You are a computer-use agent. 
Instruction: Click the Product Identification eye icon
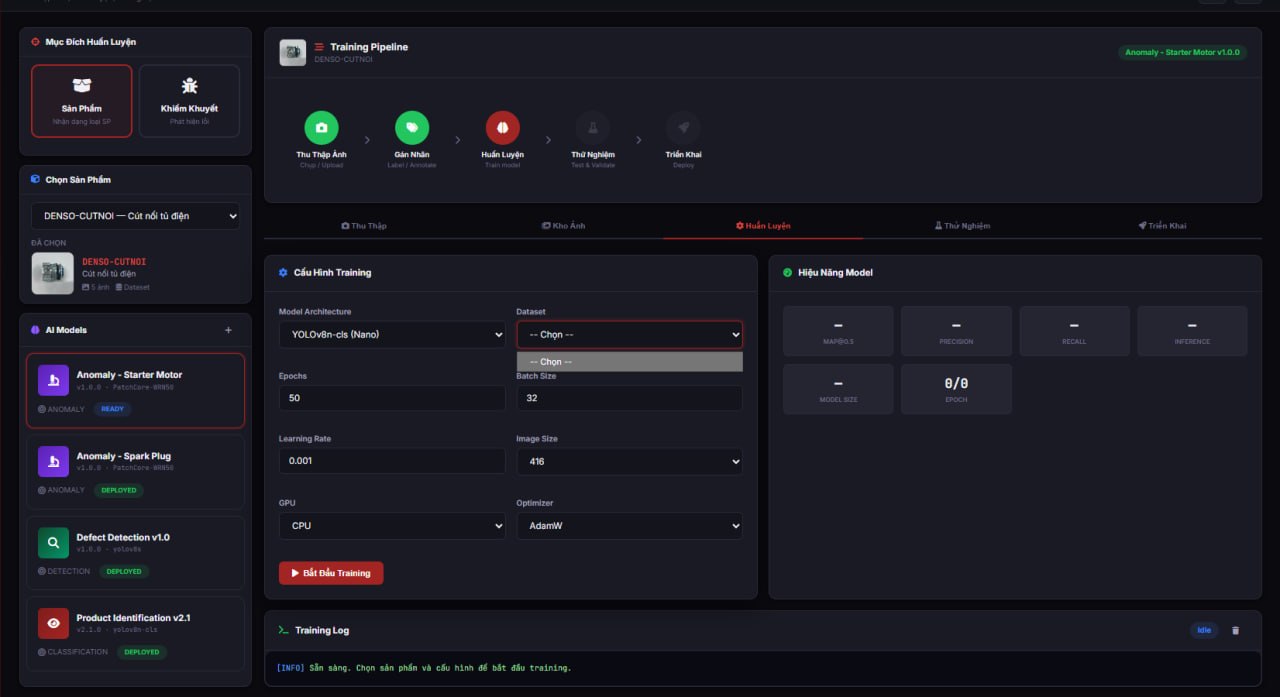53,623
